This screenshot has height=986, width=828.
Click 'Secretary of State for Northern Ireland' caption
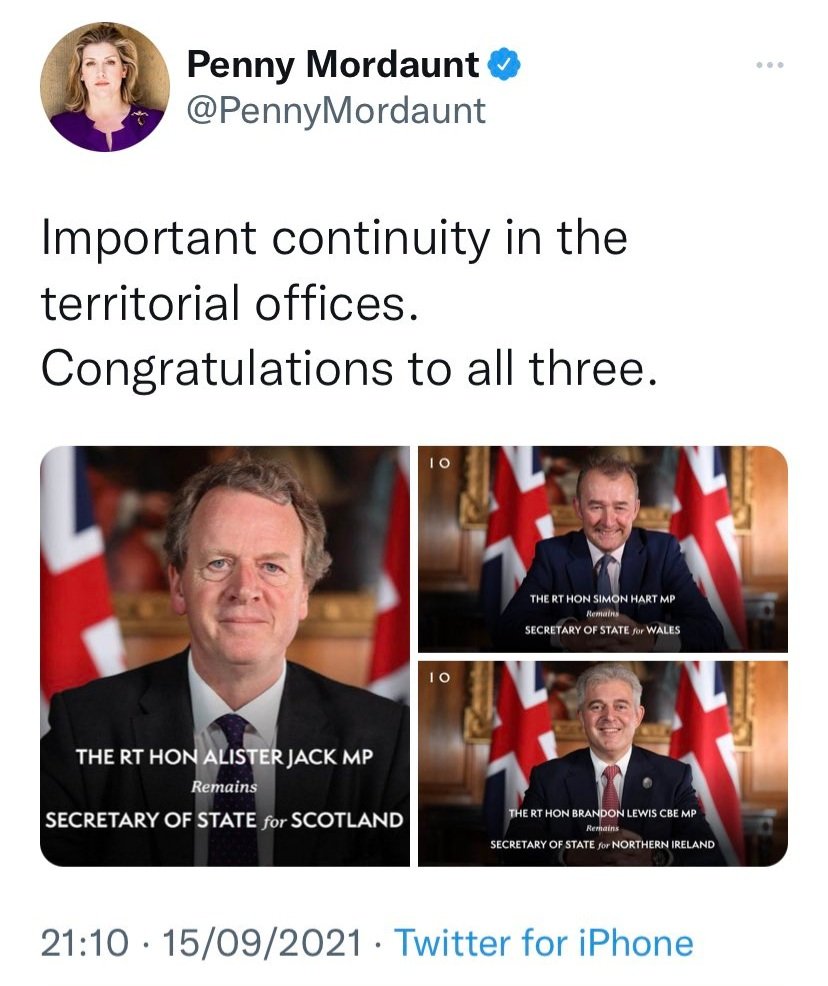(x=602, y=845)
